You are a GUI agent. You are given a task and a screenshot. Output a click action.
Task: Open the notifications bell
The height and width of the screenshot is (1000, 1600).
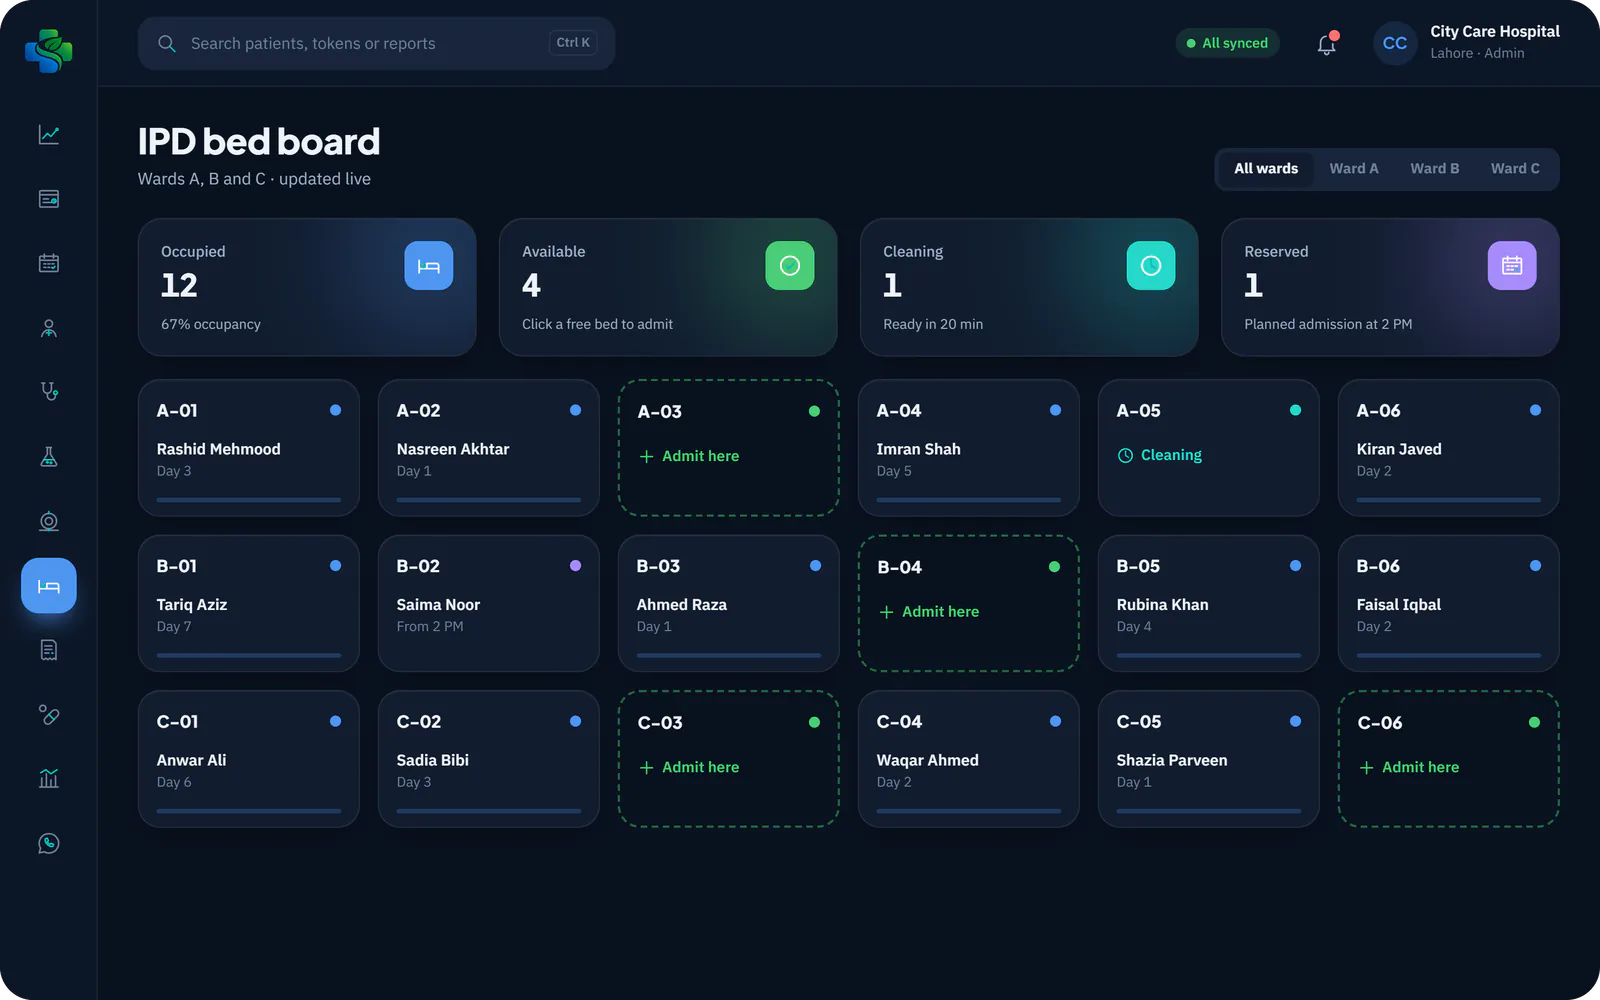click(x=1327, y=44)
